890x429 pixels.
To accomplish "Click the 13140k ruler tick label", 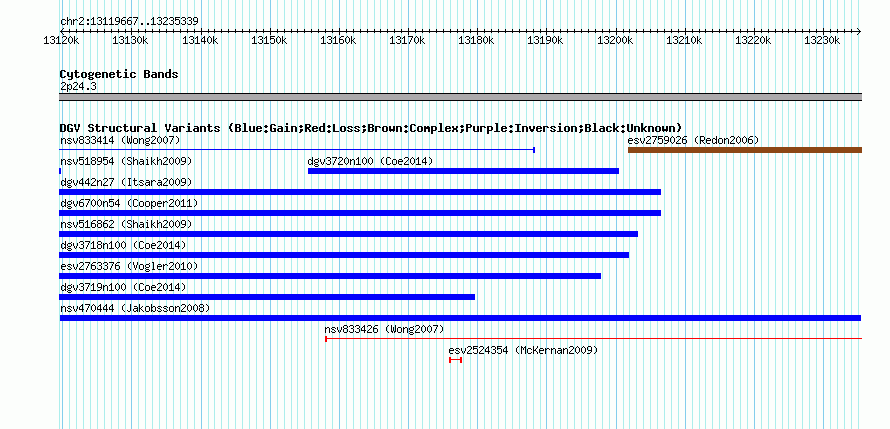I will pyautogui.click(x=200, y=40).
